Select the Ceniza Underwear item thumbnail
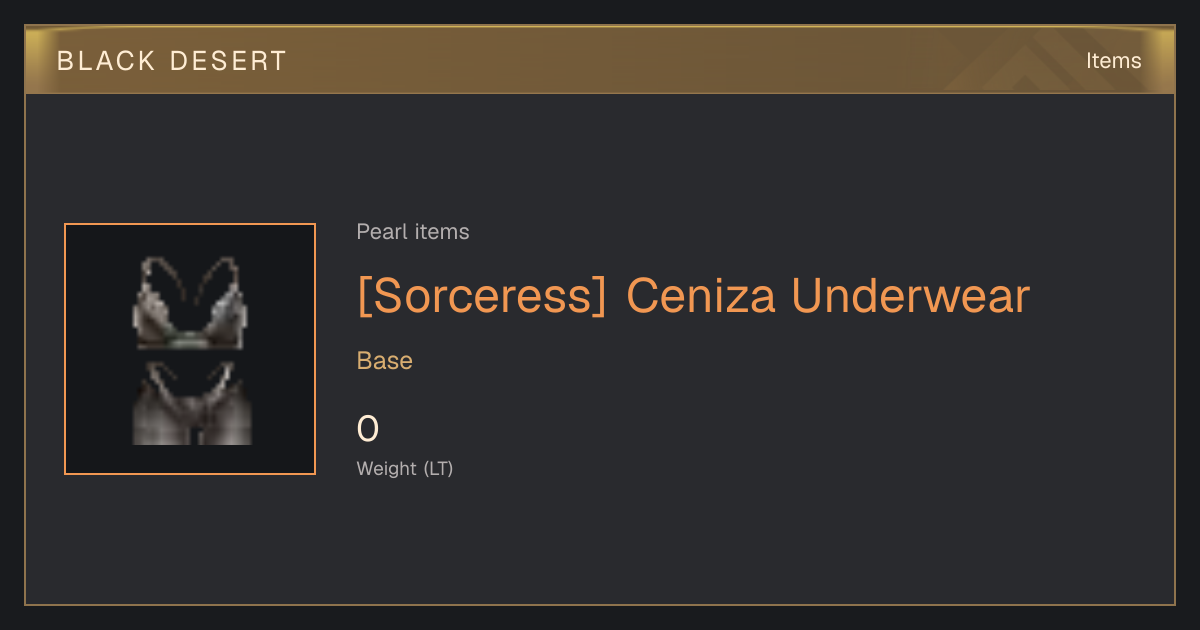This screenshot has width=1200, height=630. 190,349
